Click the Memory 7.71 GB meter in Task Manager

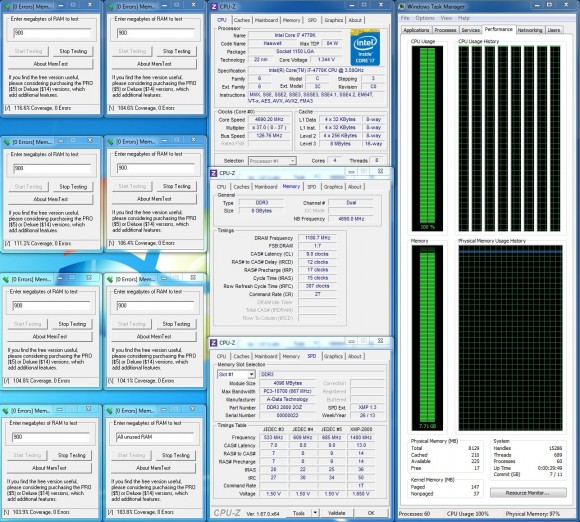coord(427,337)
